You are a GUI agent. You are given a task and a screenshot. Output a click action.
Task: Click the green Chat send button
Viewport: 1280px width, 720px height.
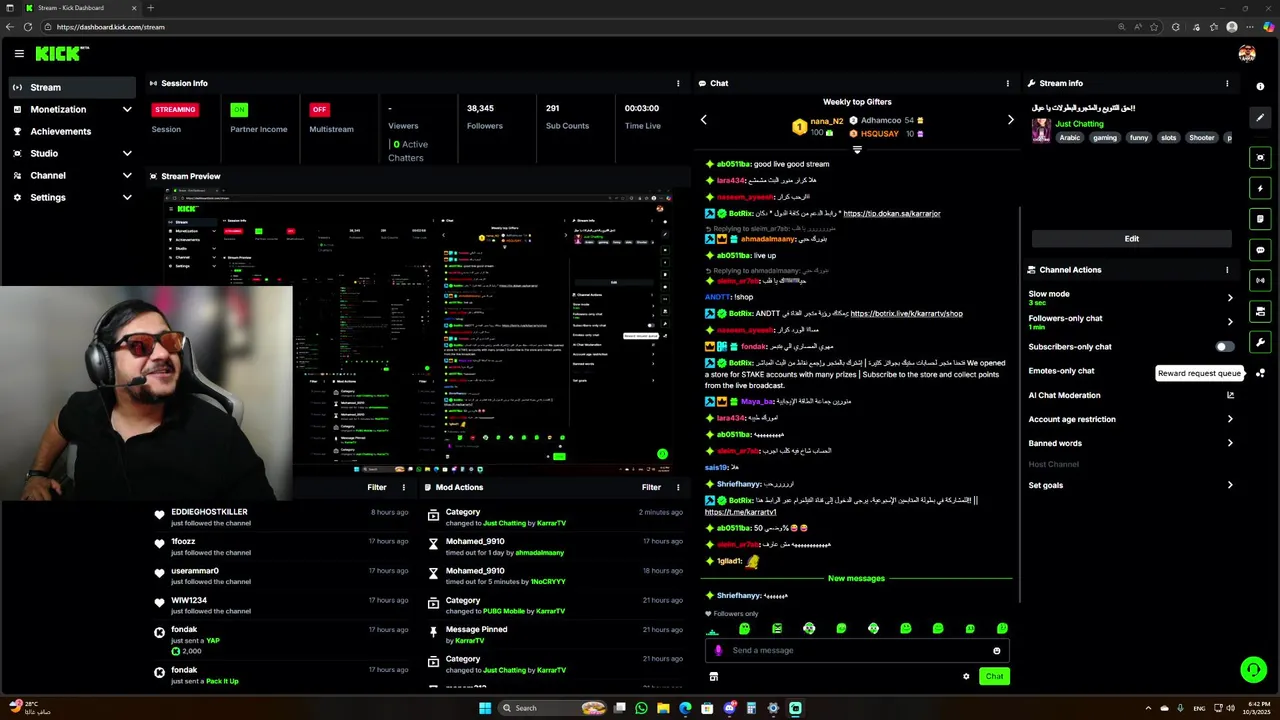click(994, 677)
